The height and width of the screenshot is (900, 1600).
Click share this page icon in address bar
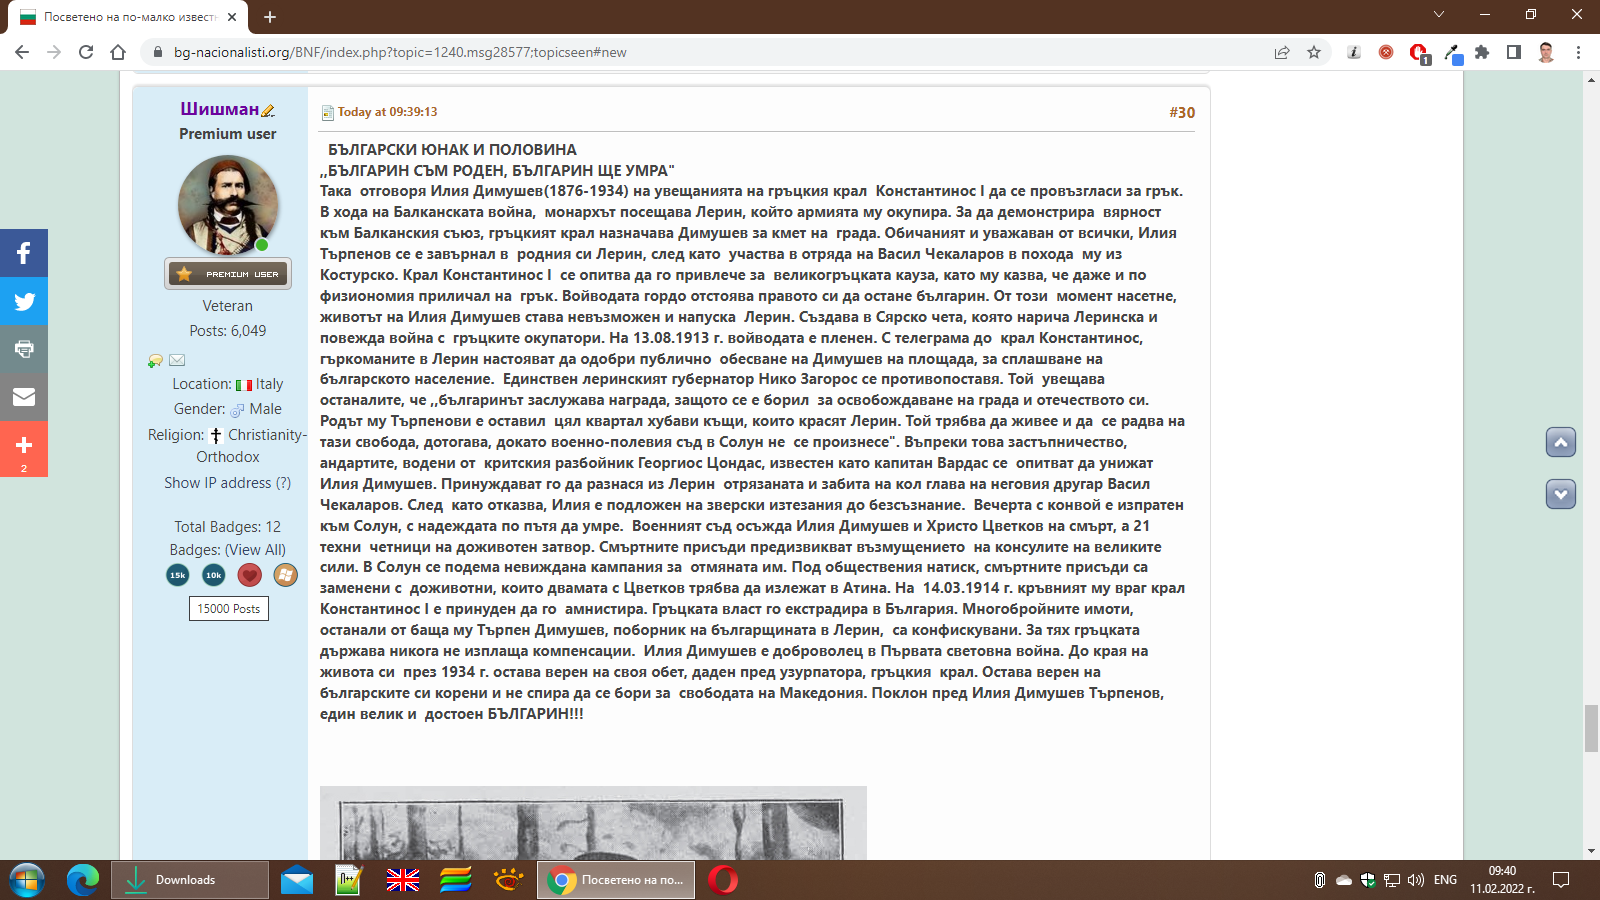tap(1282, 52)
